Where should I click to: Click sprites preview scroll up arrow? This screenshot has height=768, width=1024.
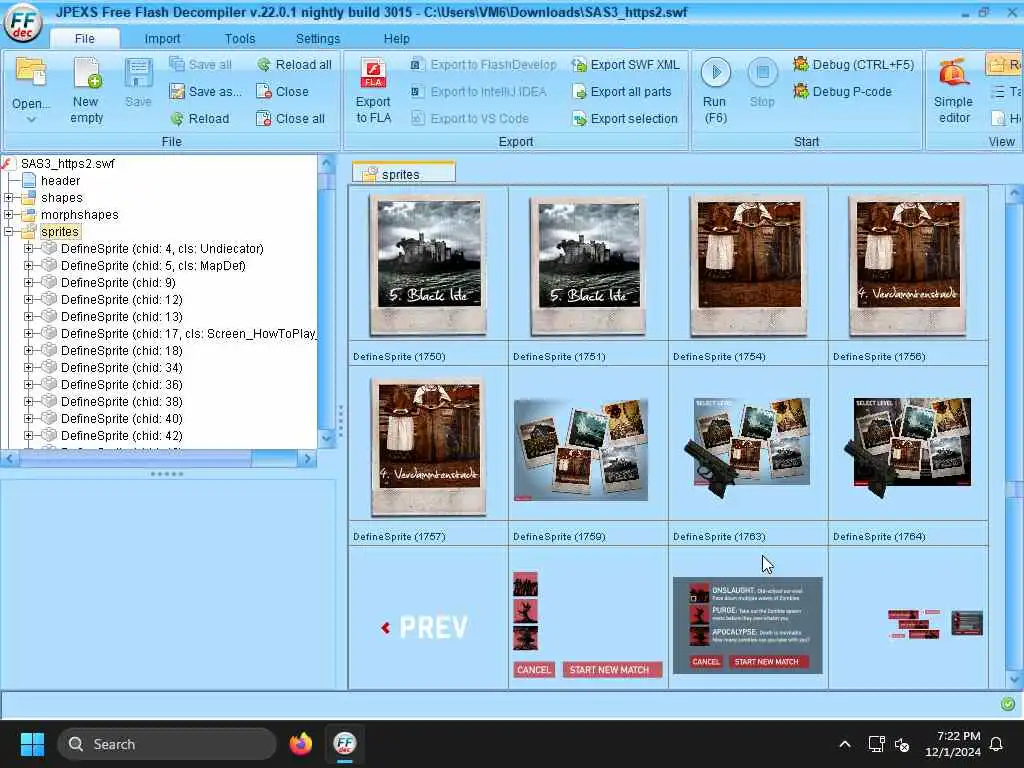click(x=1014, y=194)
